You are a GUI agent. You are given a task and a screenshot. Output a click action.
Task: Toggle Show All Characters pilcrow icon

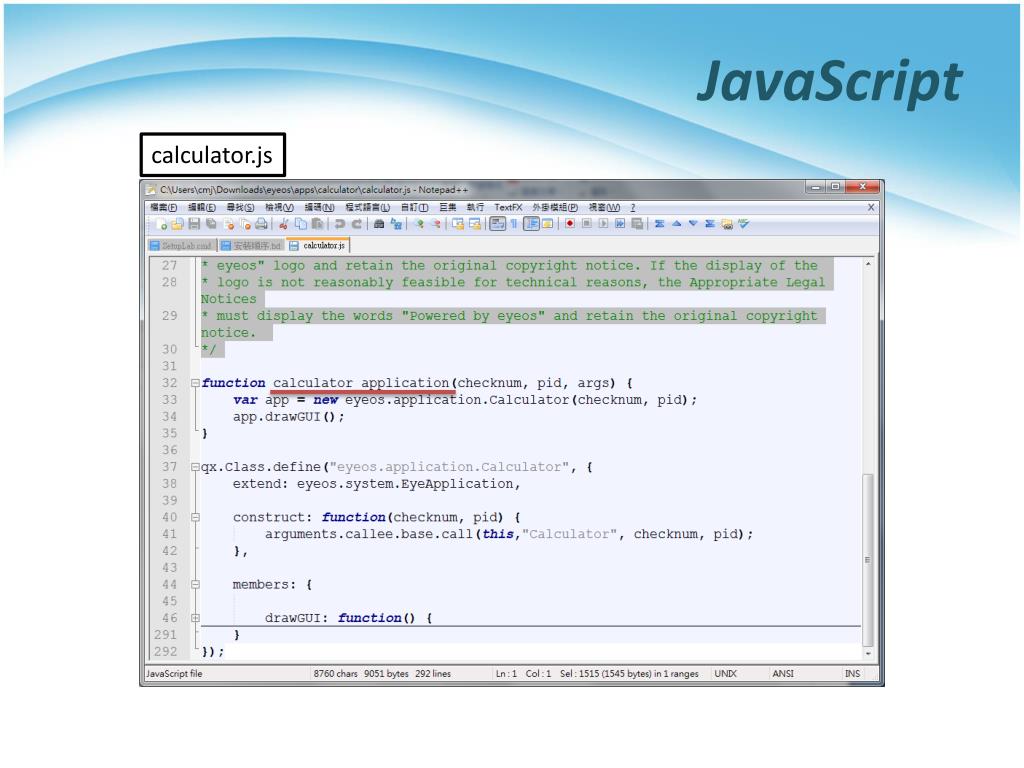514,224
